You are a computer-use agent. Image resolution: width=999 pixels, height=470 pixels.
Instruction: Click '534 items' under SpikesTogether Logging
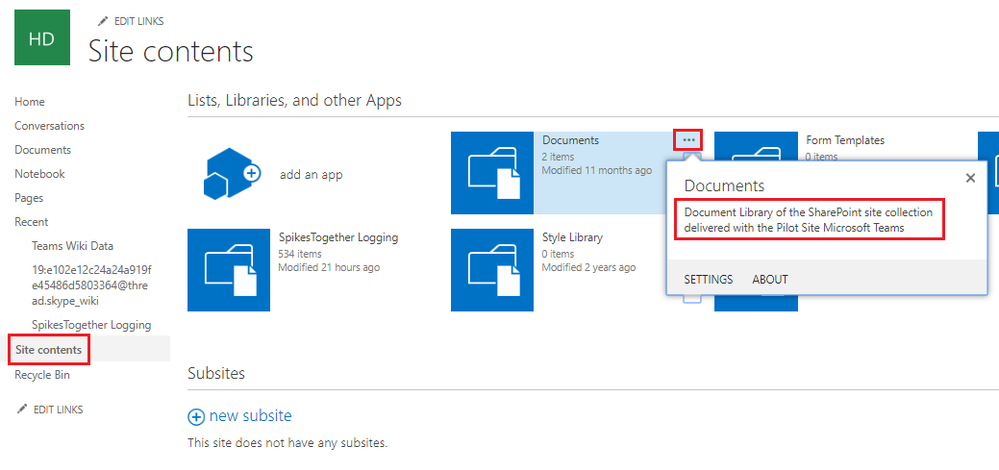point(300,253)
